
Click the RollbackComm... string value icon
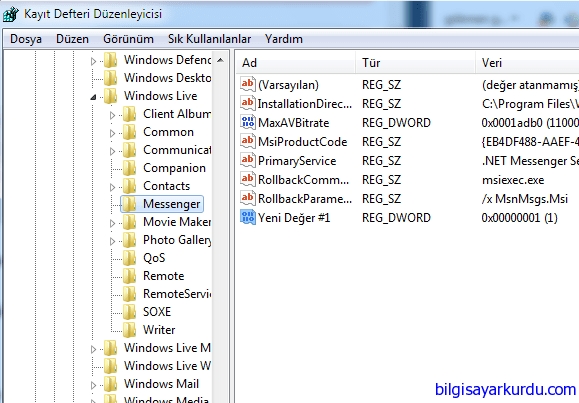pyautogui.click(x=247, y=179)
